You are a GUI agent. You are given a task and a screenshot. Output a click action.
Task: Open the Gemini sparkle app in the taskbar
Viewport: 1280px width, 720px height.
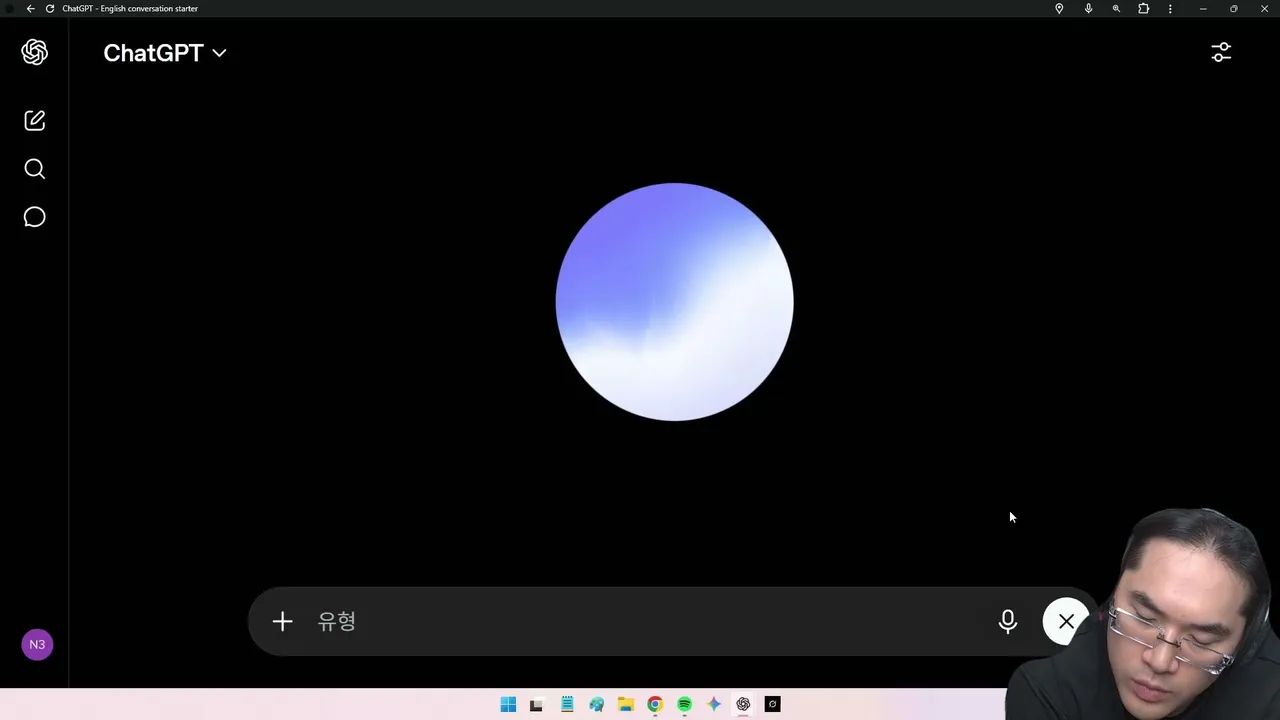coord(714,705)
